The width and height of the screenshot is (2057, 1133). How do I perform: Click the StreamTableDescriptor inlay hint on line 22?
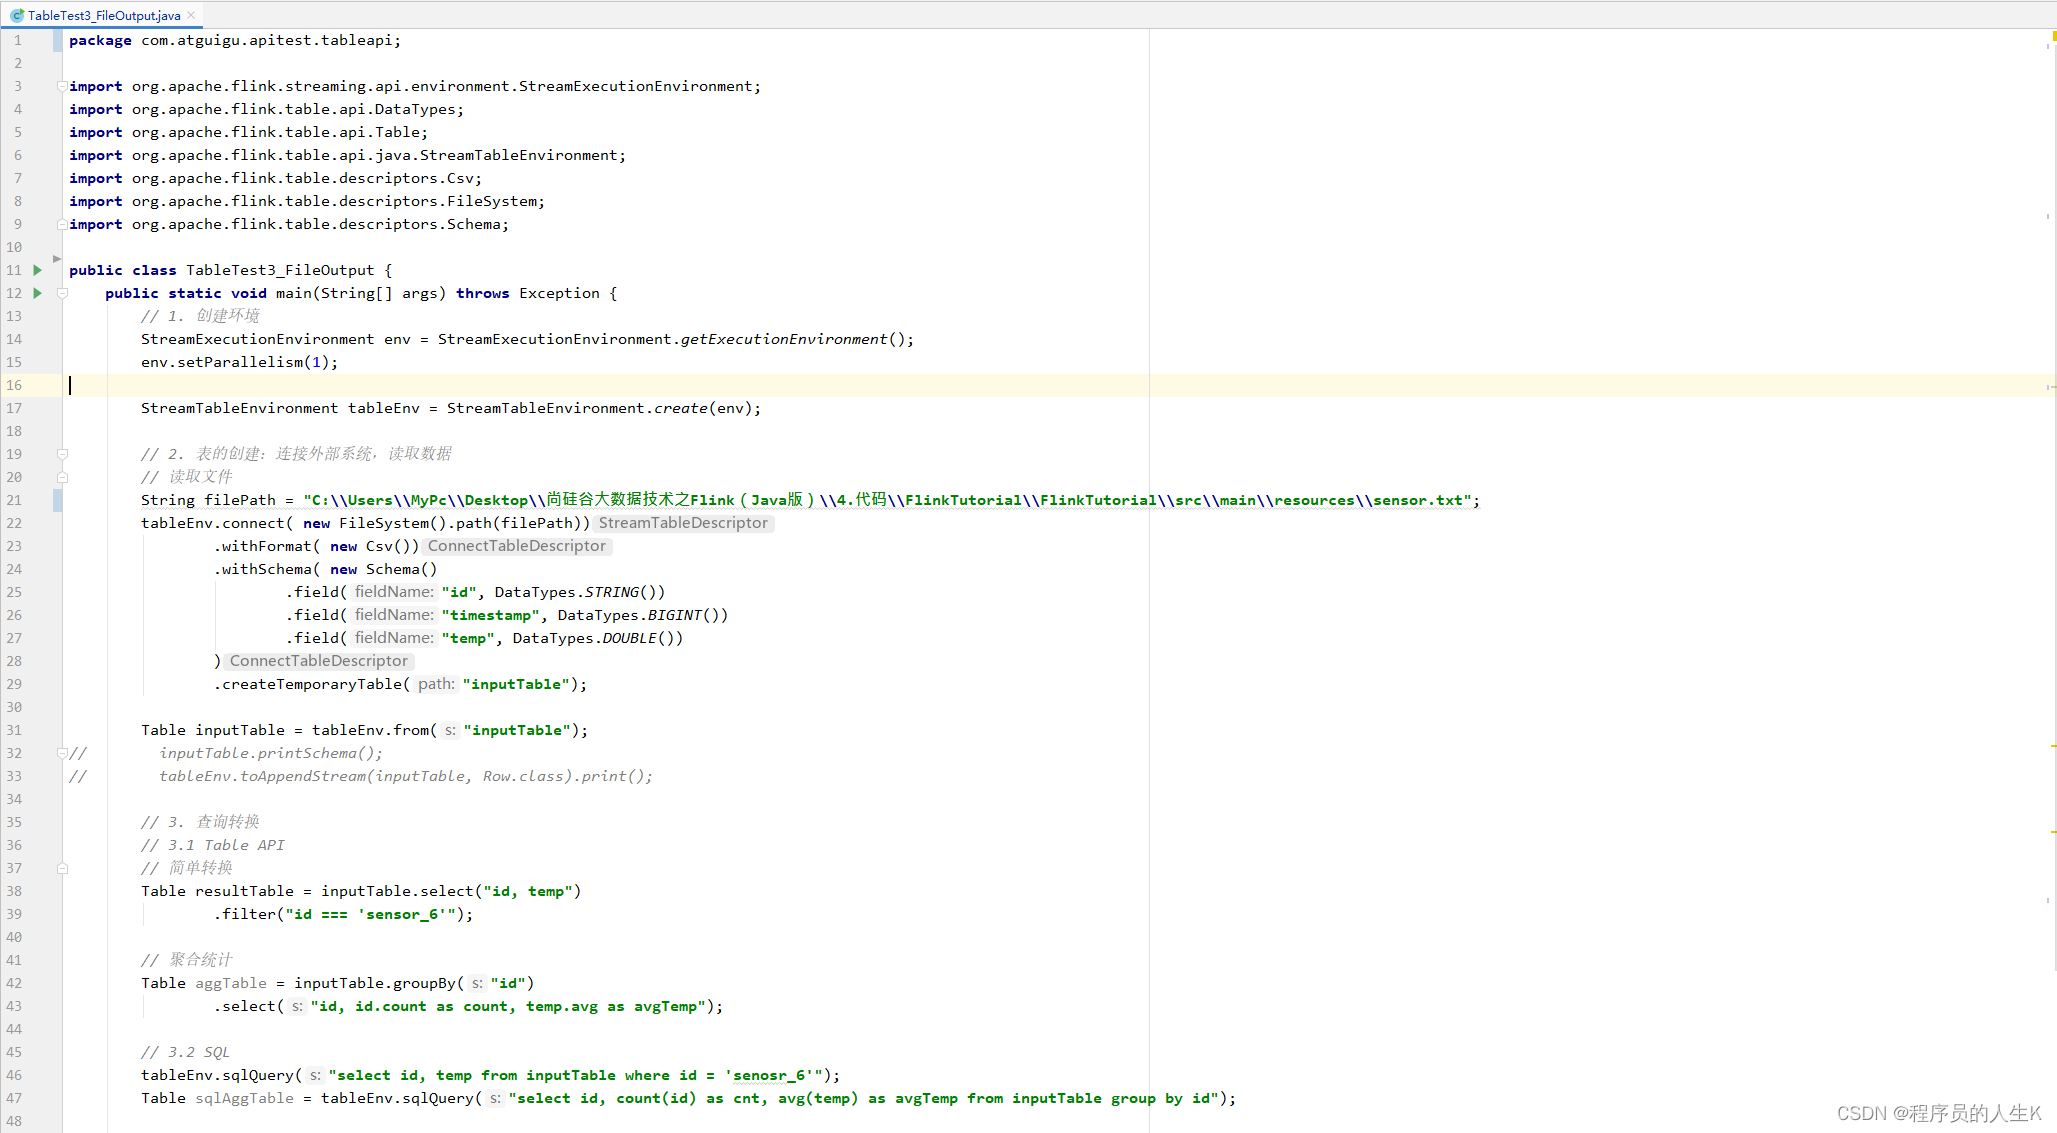pos(683,523)
